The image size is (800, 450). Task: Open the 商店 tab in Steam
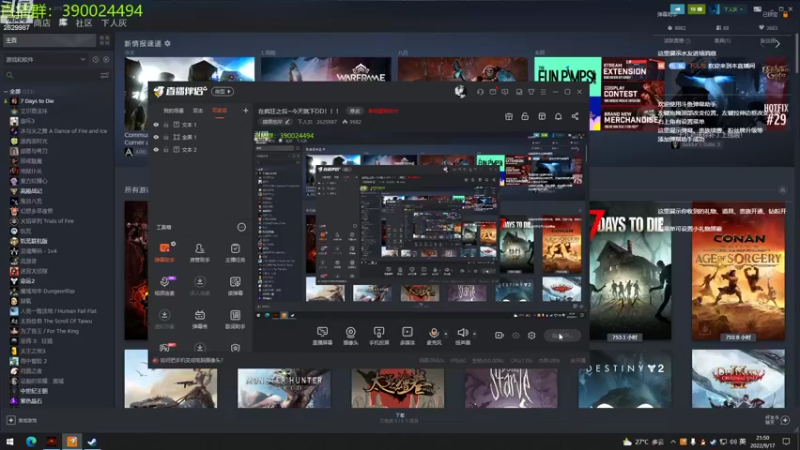point(42,23)
